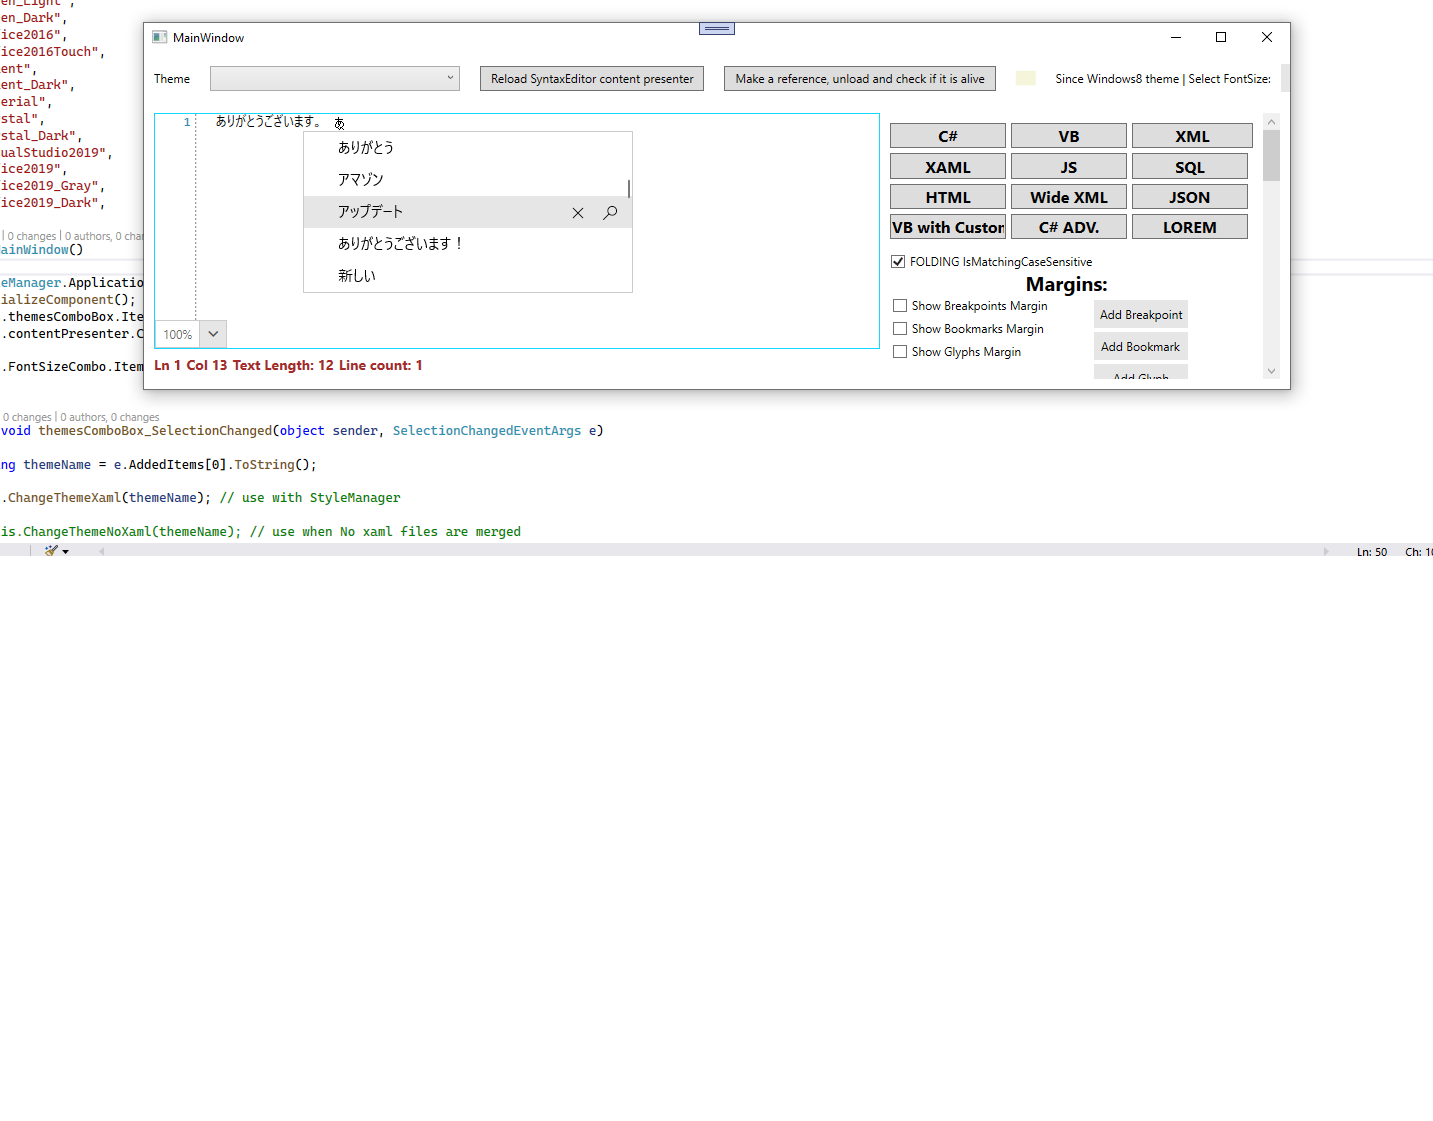Enable Show Breakpoints Margin

point(899,305)
